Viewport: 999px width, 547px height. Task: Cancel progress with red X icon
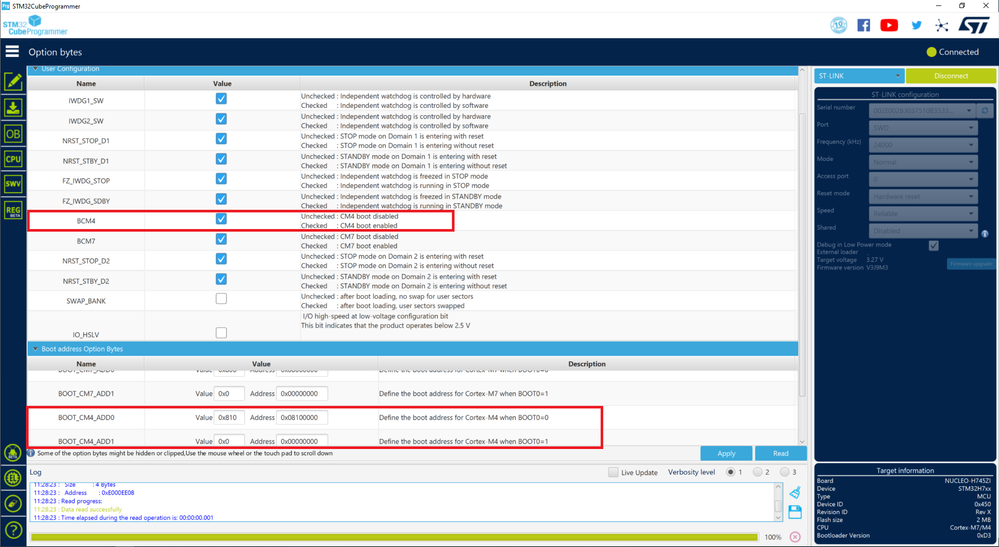(794, 537)
